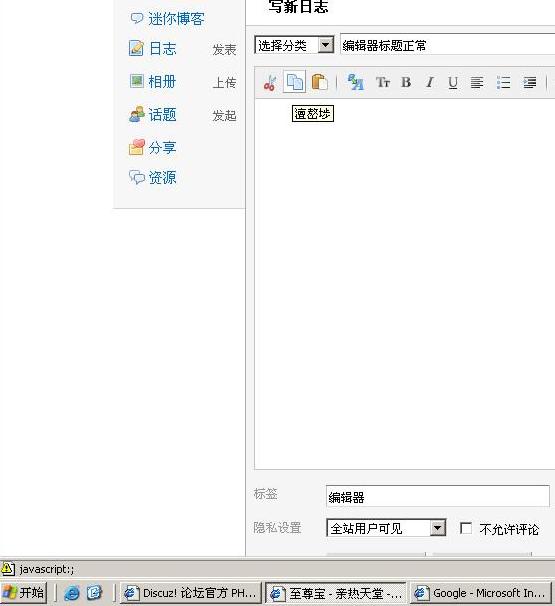The image size is (555, 606).
Task: Switch to Discuz! 论坛官方 taskbar window
Action: (191, 593)
